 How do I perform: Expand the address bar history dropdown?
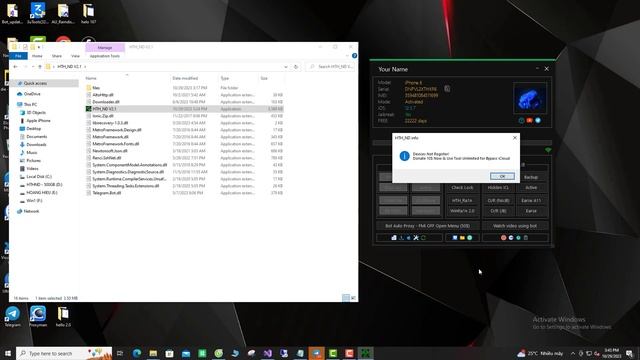(286, 67)
